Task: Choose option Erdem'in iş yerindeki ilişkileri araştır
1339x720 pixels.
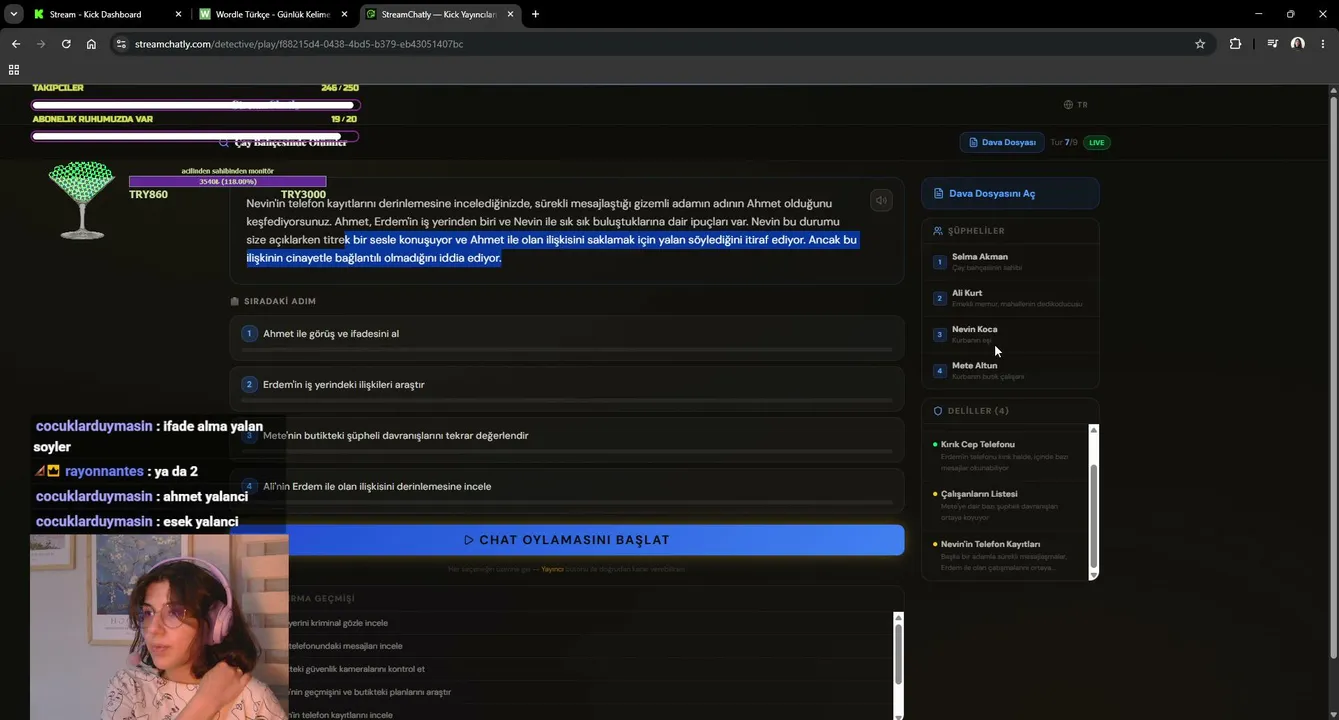Action: [x=567, y=389]
